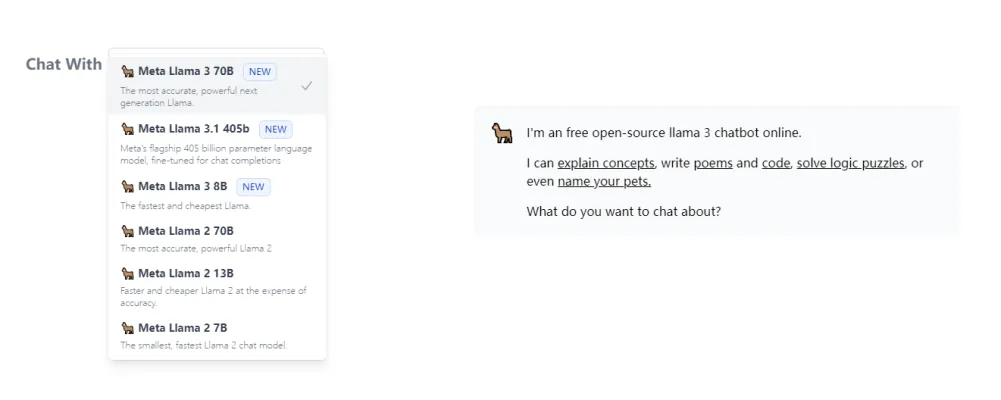Click the llama icon beside Meta Llama 3.1 405b
1001x400 pixels.
point(127,129)
